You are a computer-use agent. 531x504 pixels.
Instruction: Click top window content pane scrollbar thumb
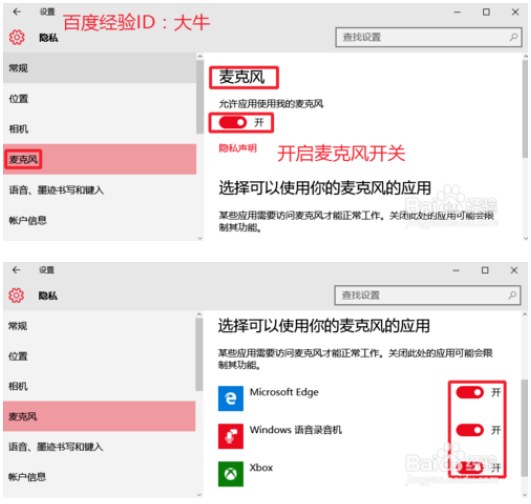tap(525, 108)
